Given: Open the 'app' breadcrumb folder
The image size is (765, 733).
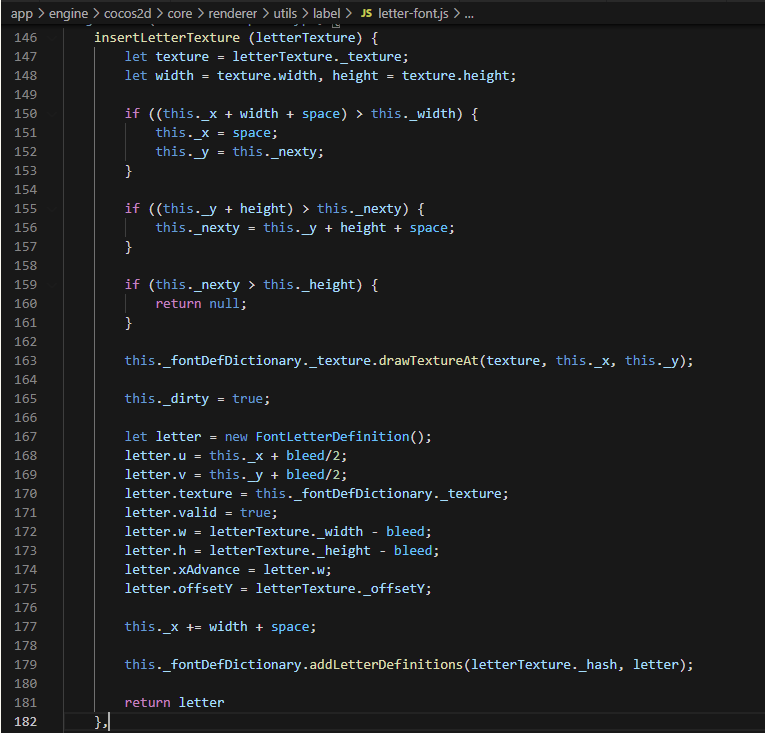Looking at the screenshot, I should click(x=21, y=13).
